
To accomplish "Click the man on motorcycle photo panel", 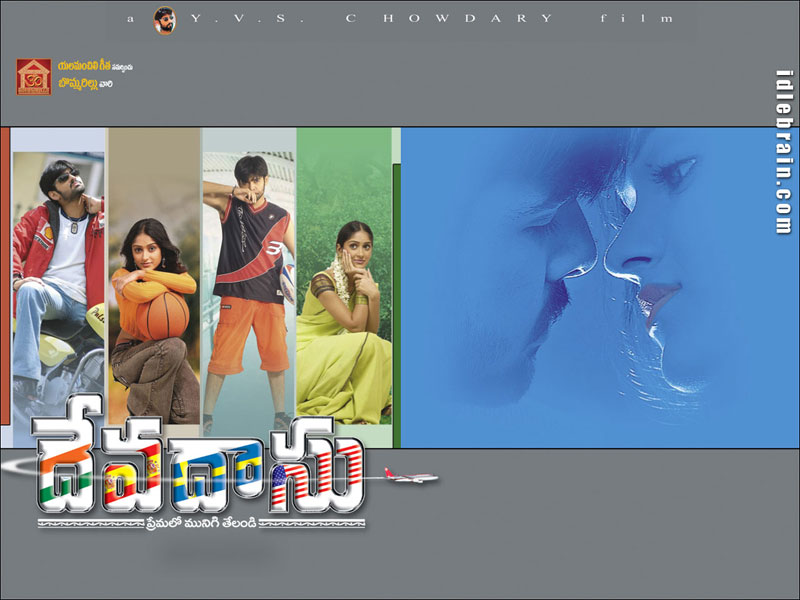I will (58, 286).
